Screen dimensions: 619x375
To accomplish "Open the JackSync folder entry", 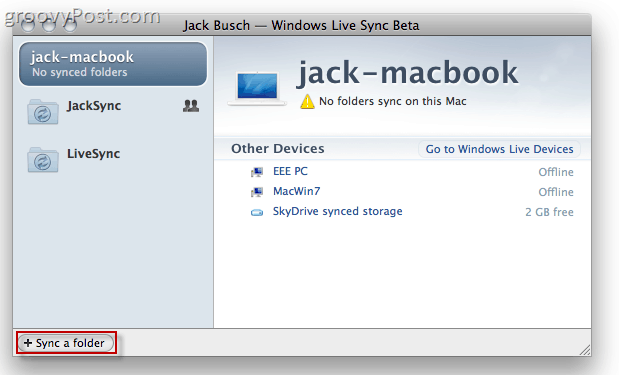I will [113, 111].
